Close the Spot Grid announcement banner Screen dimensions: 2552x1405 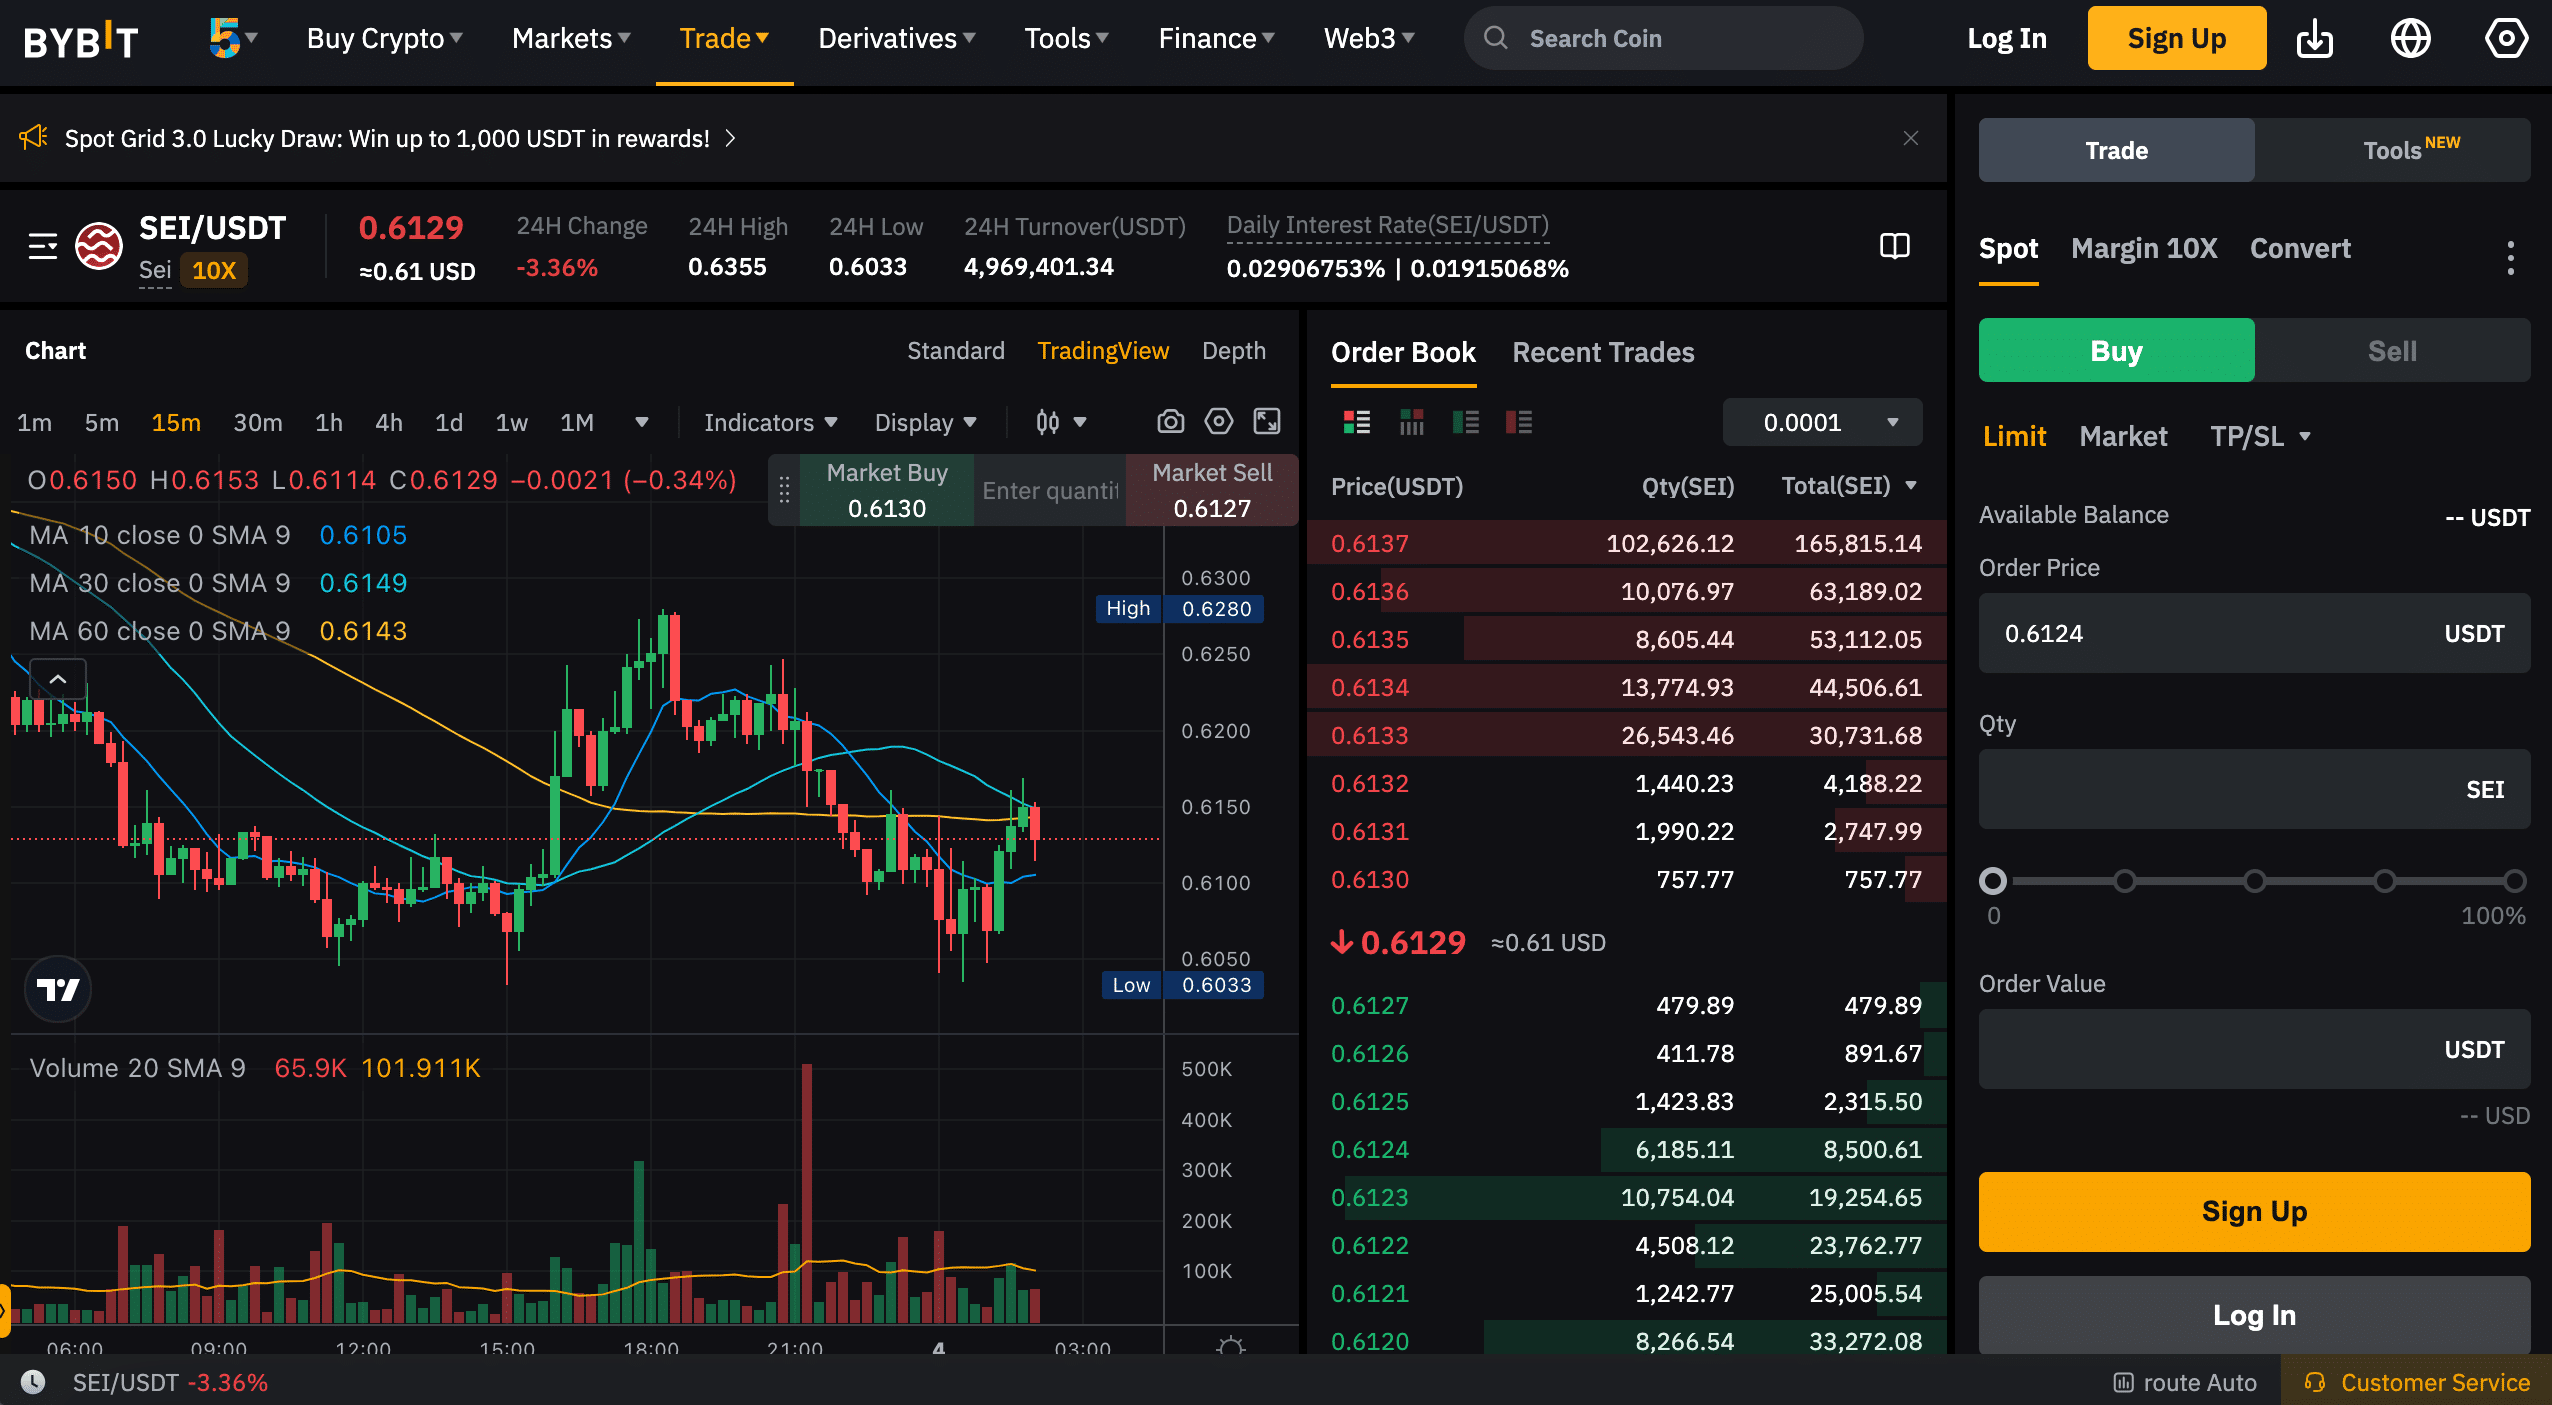(x=1910, y=138)
